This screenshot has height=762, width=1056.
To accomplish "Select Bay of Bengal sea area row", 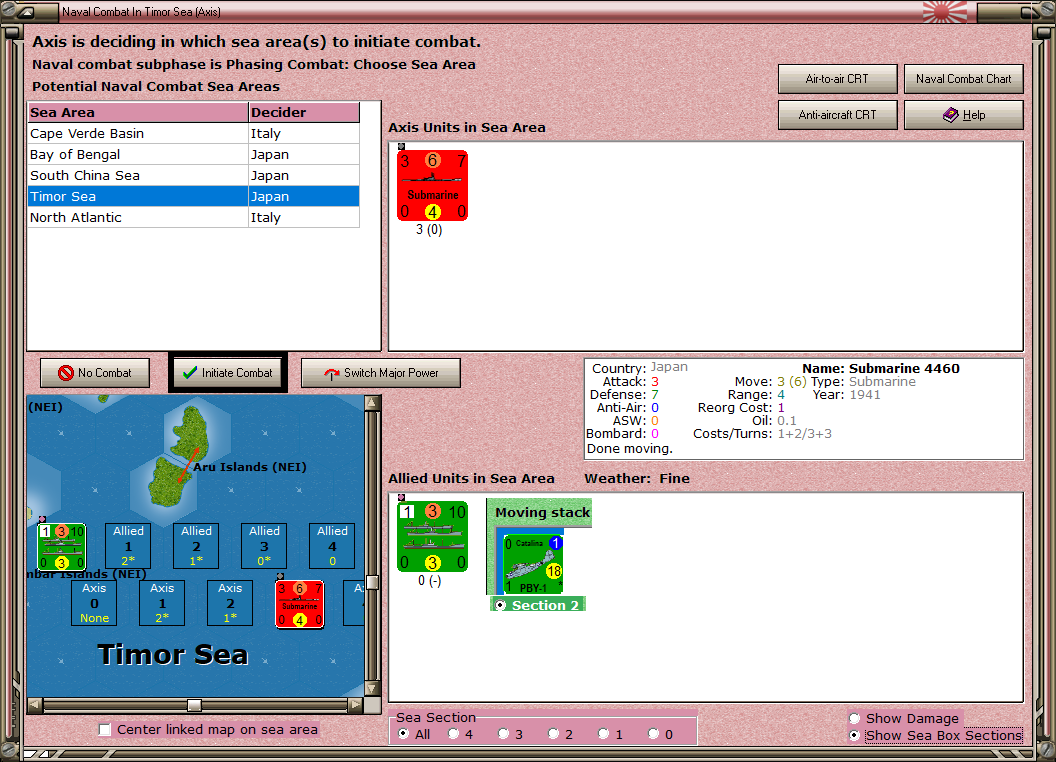I will coord(193,154).
